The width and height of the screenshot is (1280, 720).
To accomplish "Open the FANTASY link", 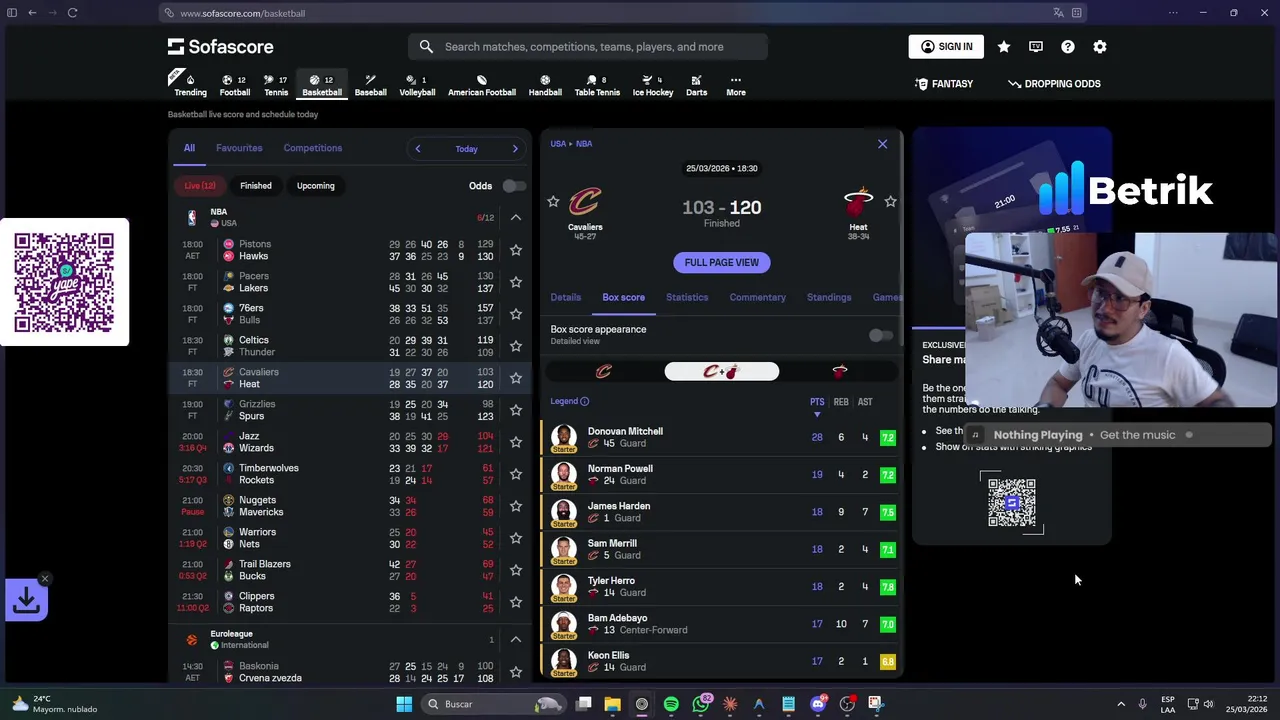I will tap(944, 84).
